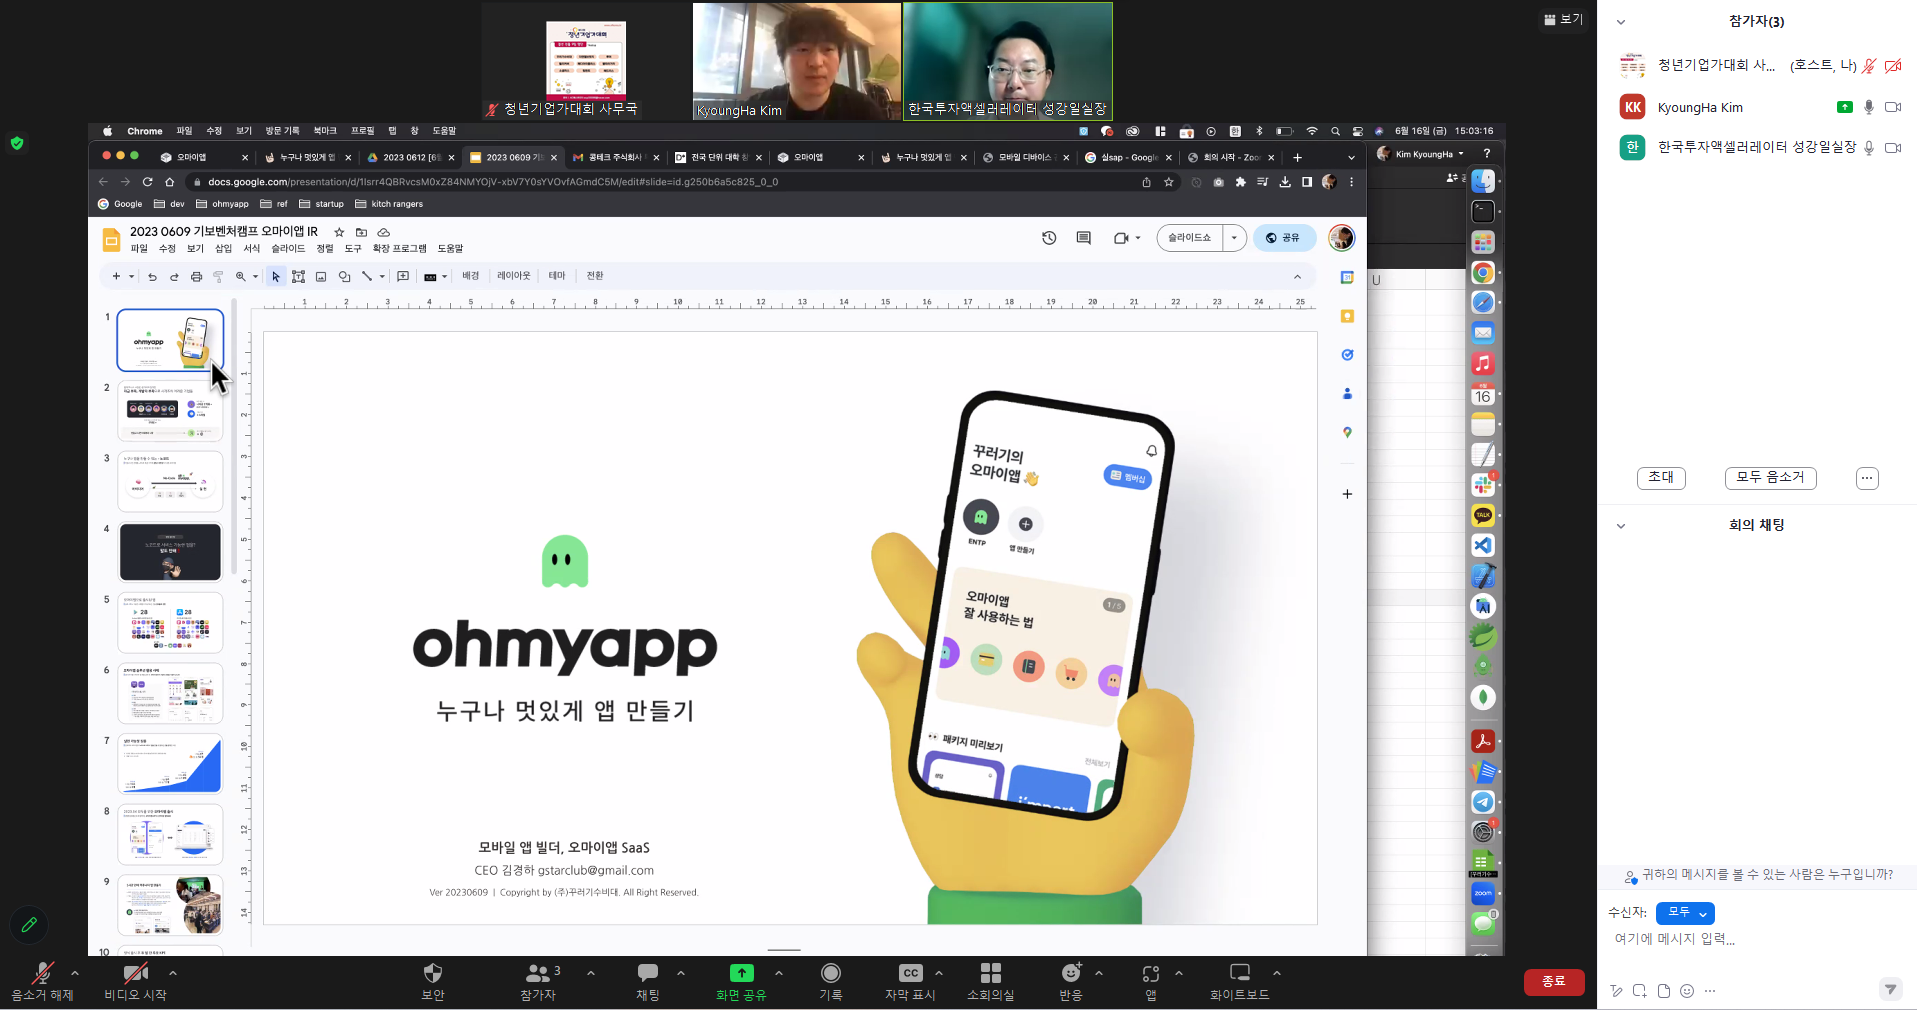
Task: Click 한국투자액셀러레이터 participant camera icon
Action: point(1893,147)
